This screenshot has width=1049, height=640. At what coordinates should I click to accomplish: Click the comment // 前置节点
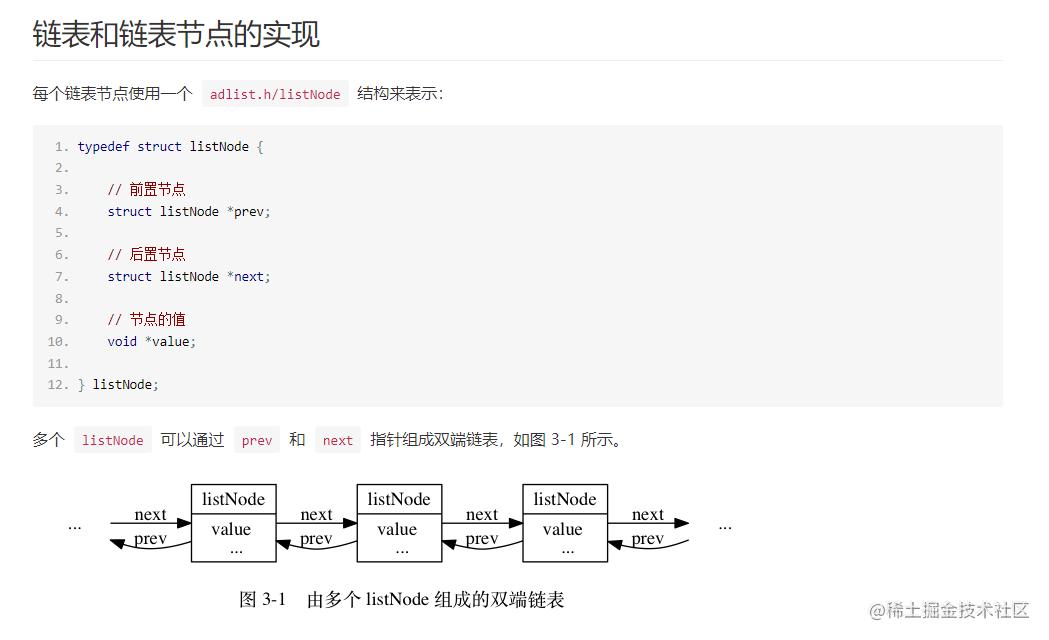click(x=147, y=190)
